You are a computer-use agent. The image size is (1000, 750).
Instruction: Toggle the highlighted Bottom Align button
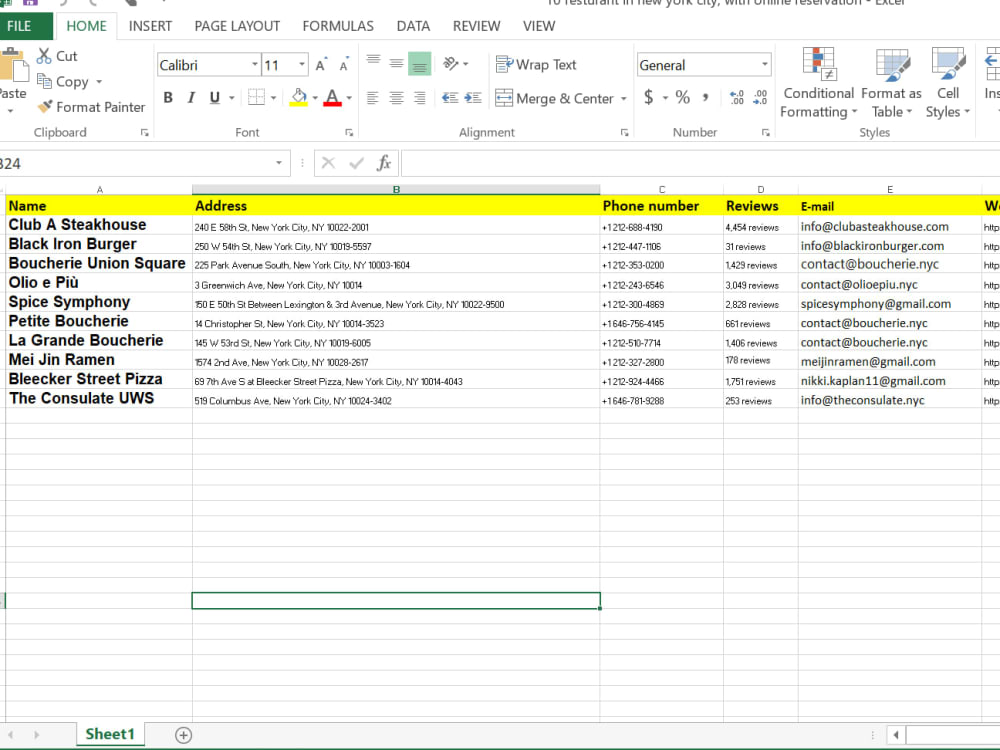coord(419,63)
